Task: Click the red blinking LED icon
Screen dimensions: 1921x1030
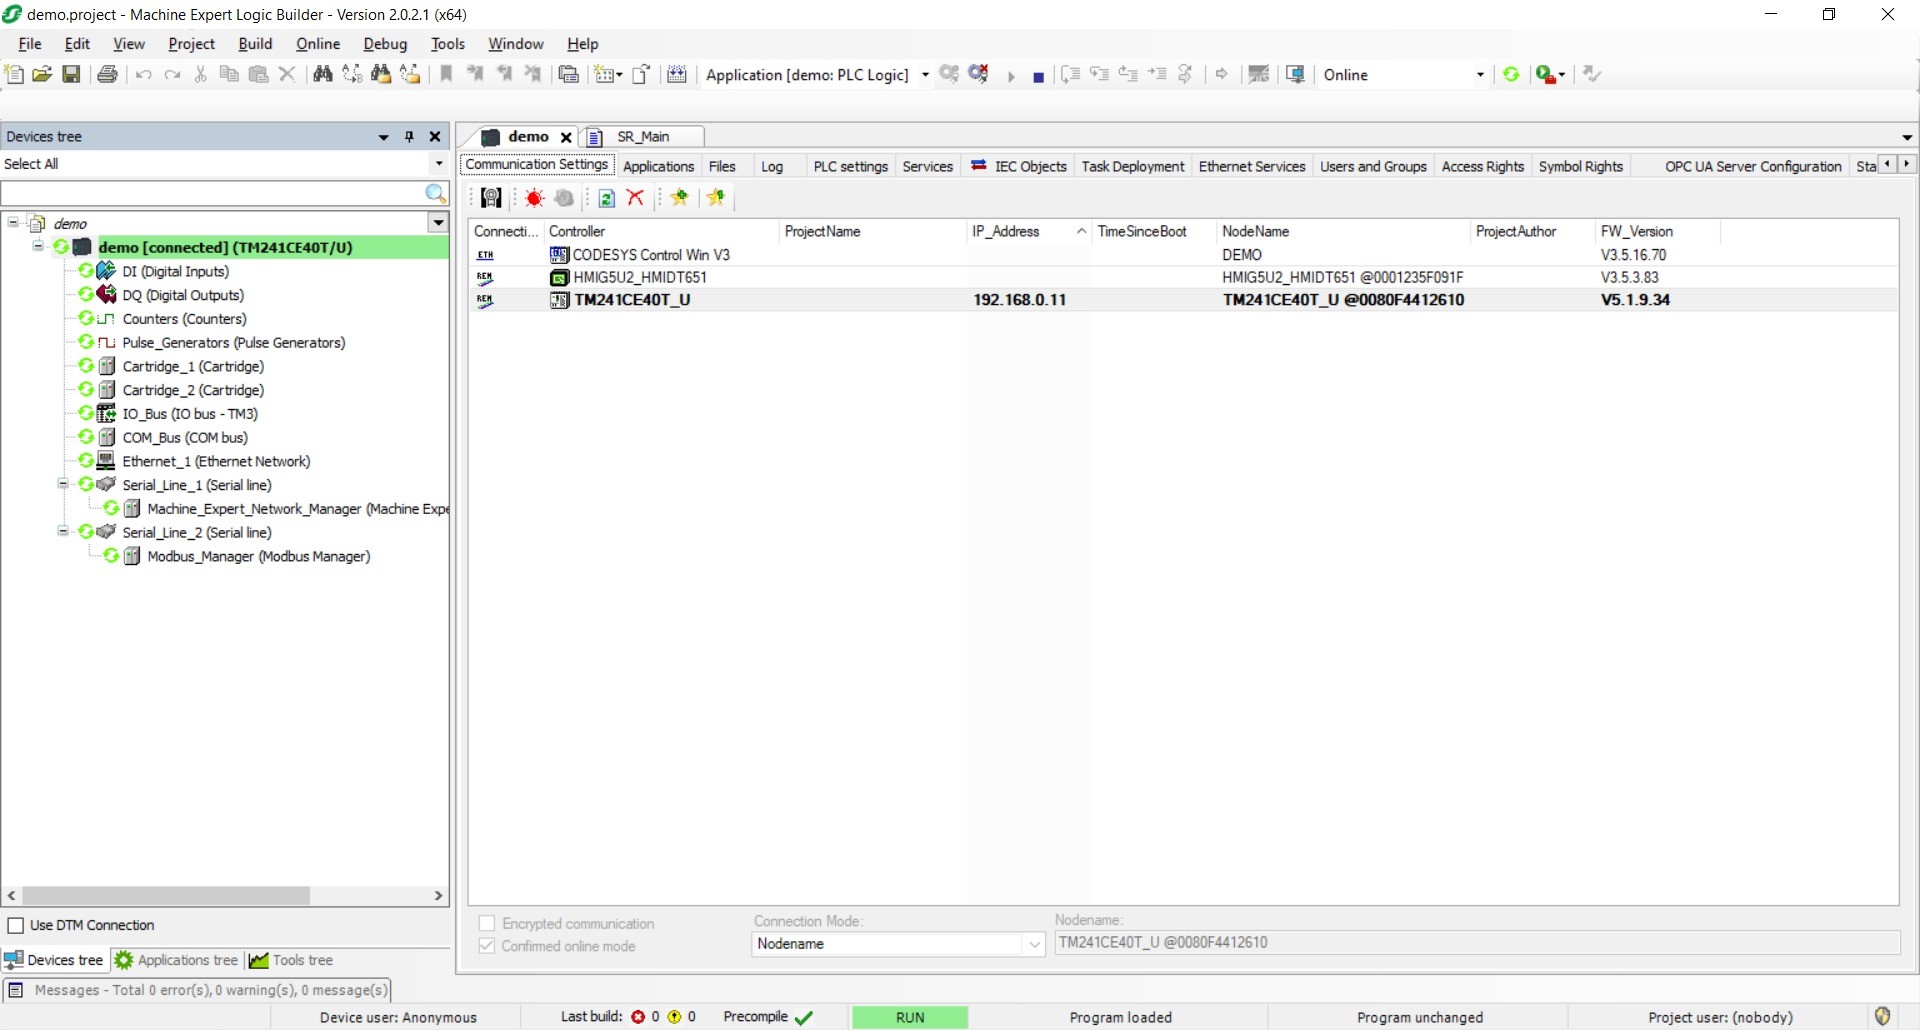Action: (x=534, y=198)
